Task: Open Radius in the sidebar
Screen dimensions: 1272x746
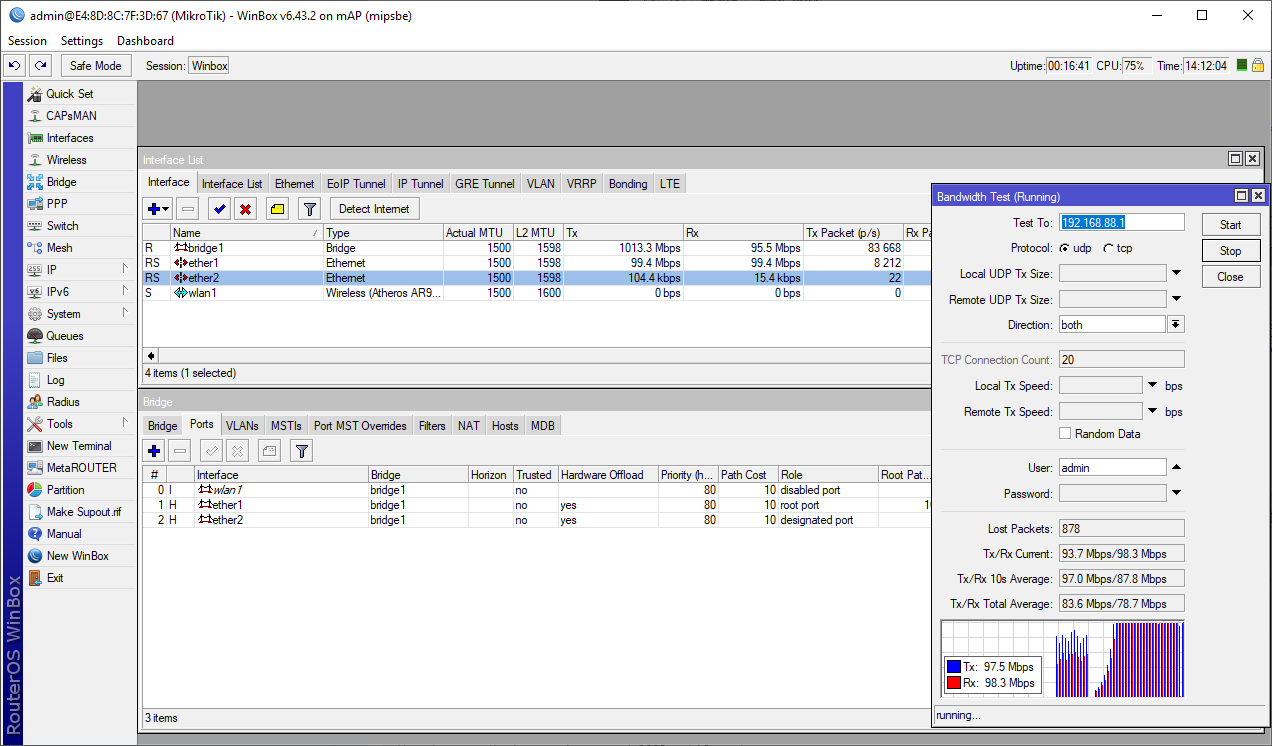Action: [x=63, y=402]
